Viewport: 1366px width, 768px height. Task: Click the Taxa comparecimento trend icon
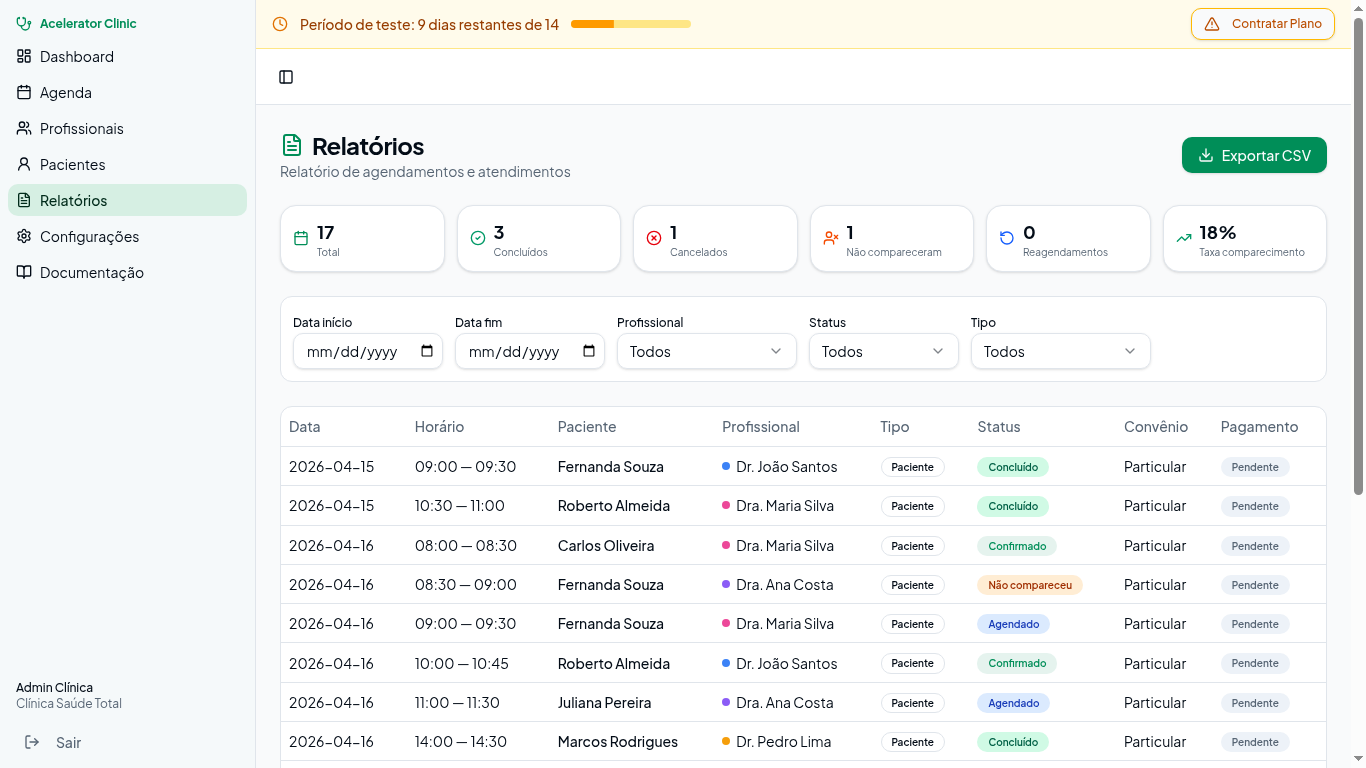tap(1183, 238)
